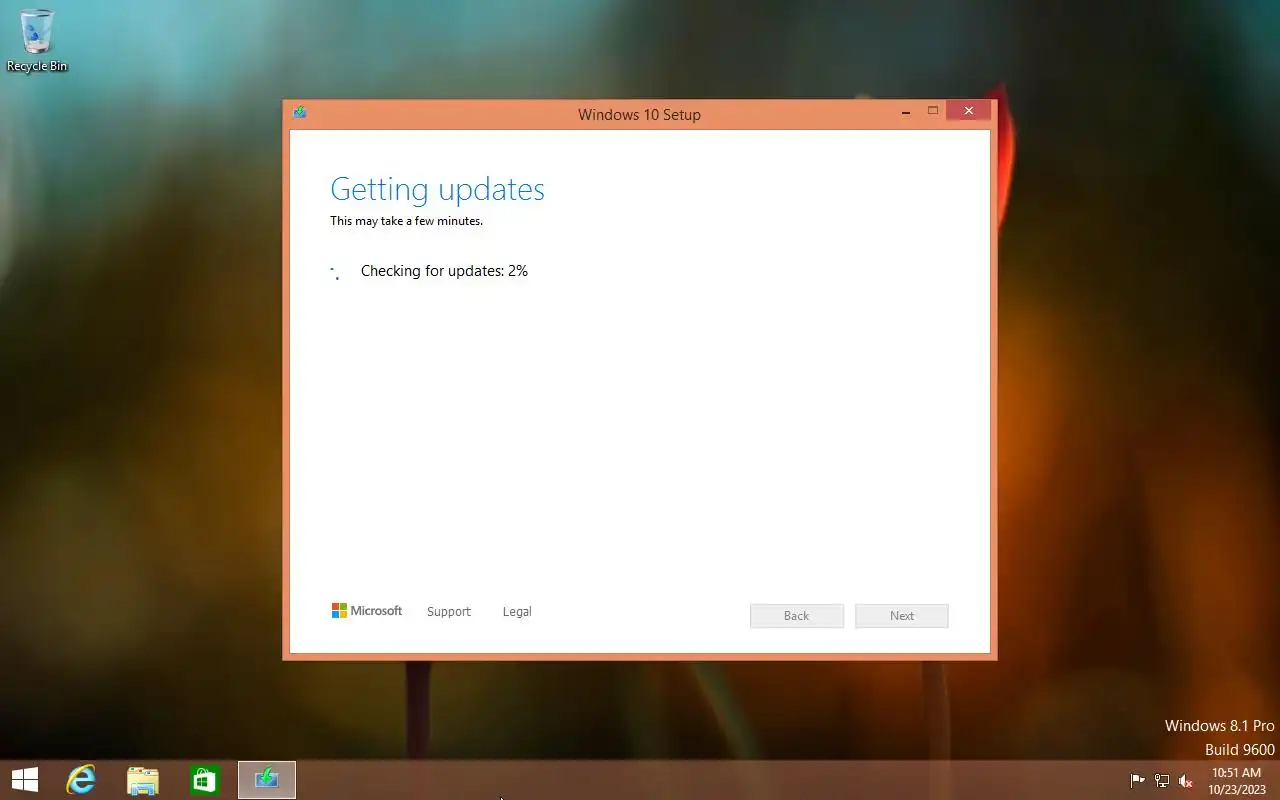Click the Windows Start button

(x=24, y=780)
